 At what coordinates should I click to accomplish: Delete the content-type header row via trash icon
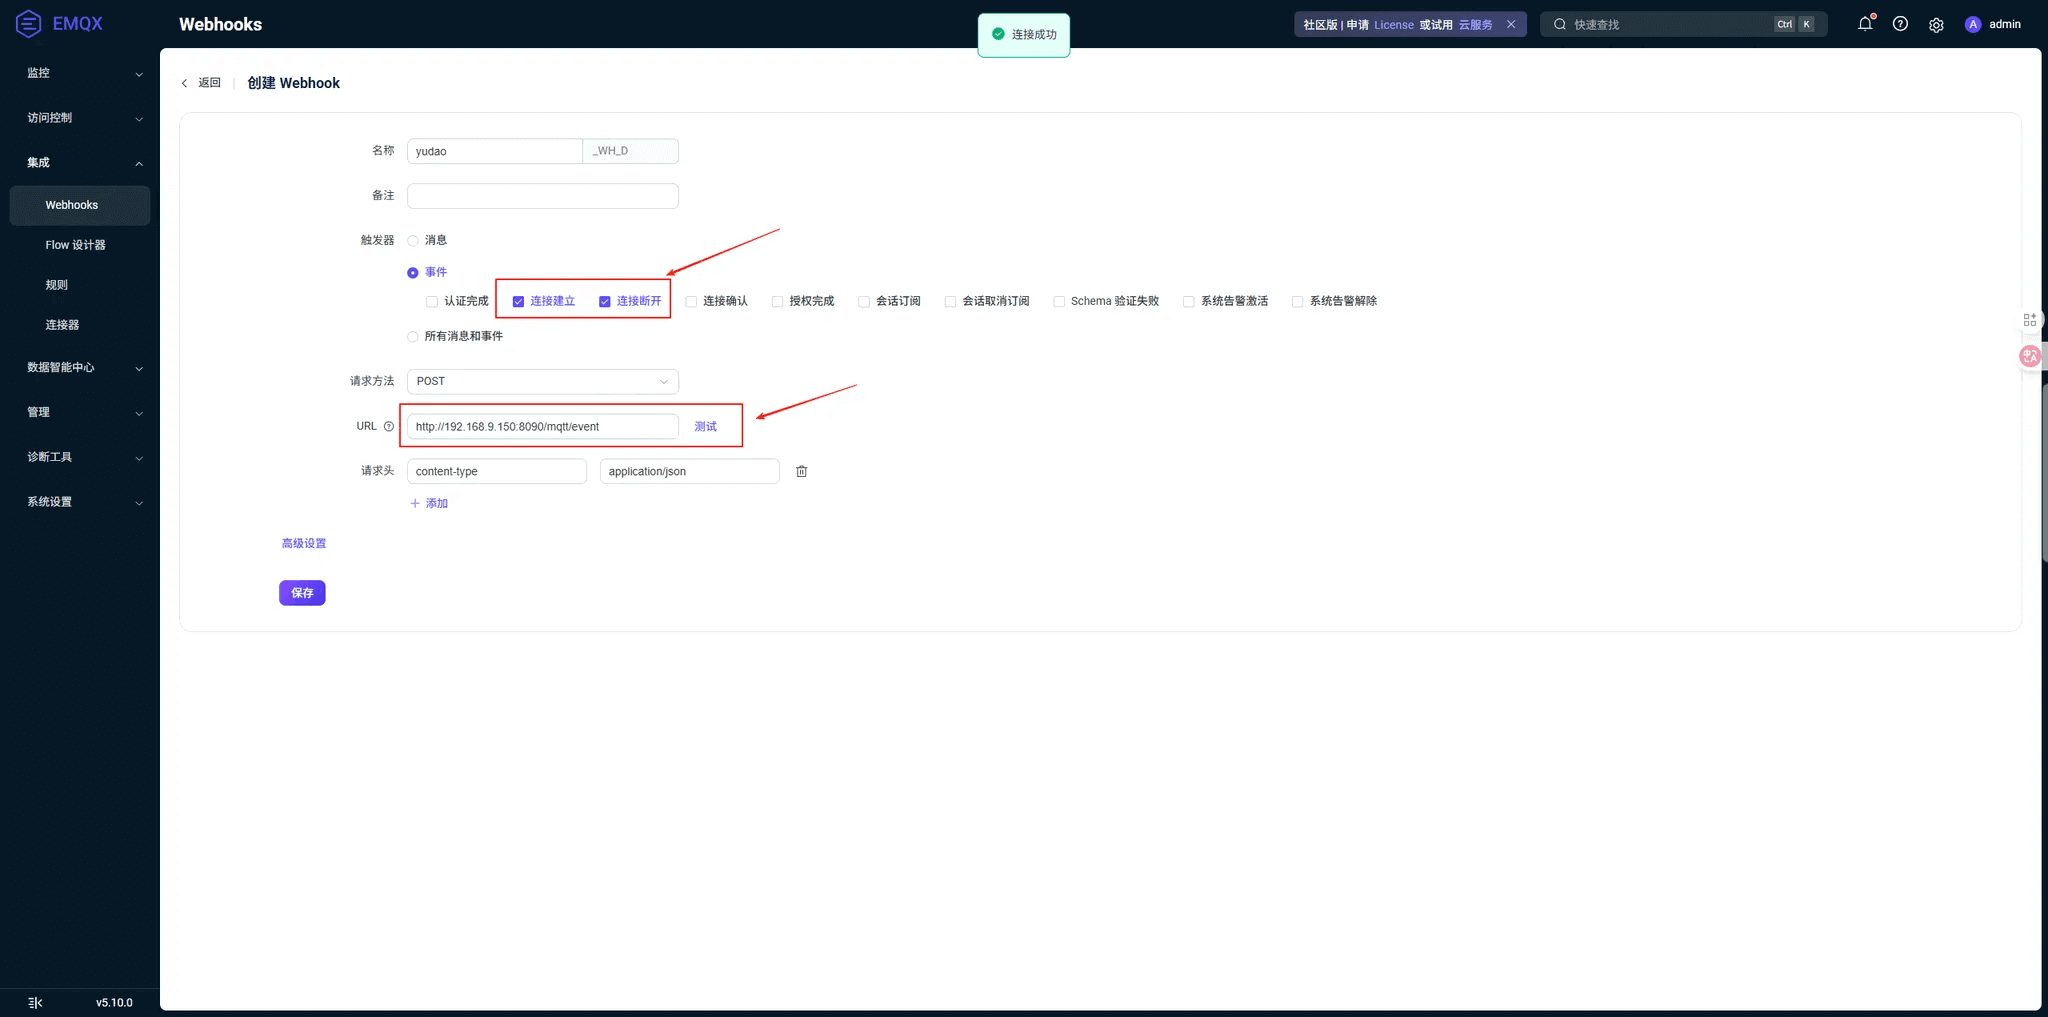(801, 471)
